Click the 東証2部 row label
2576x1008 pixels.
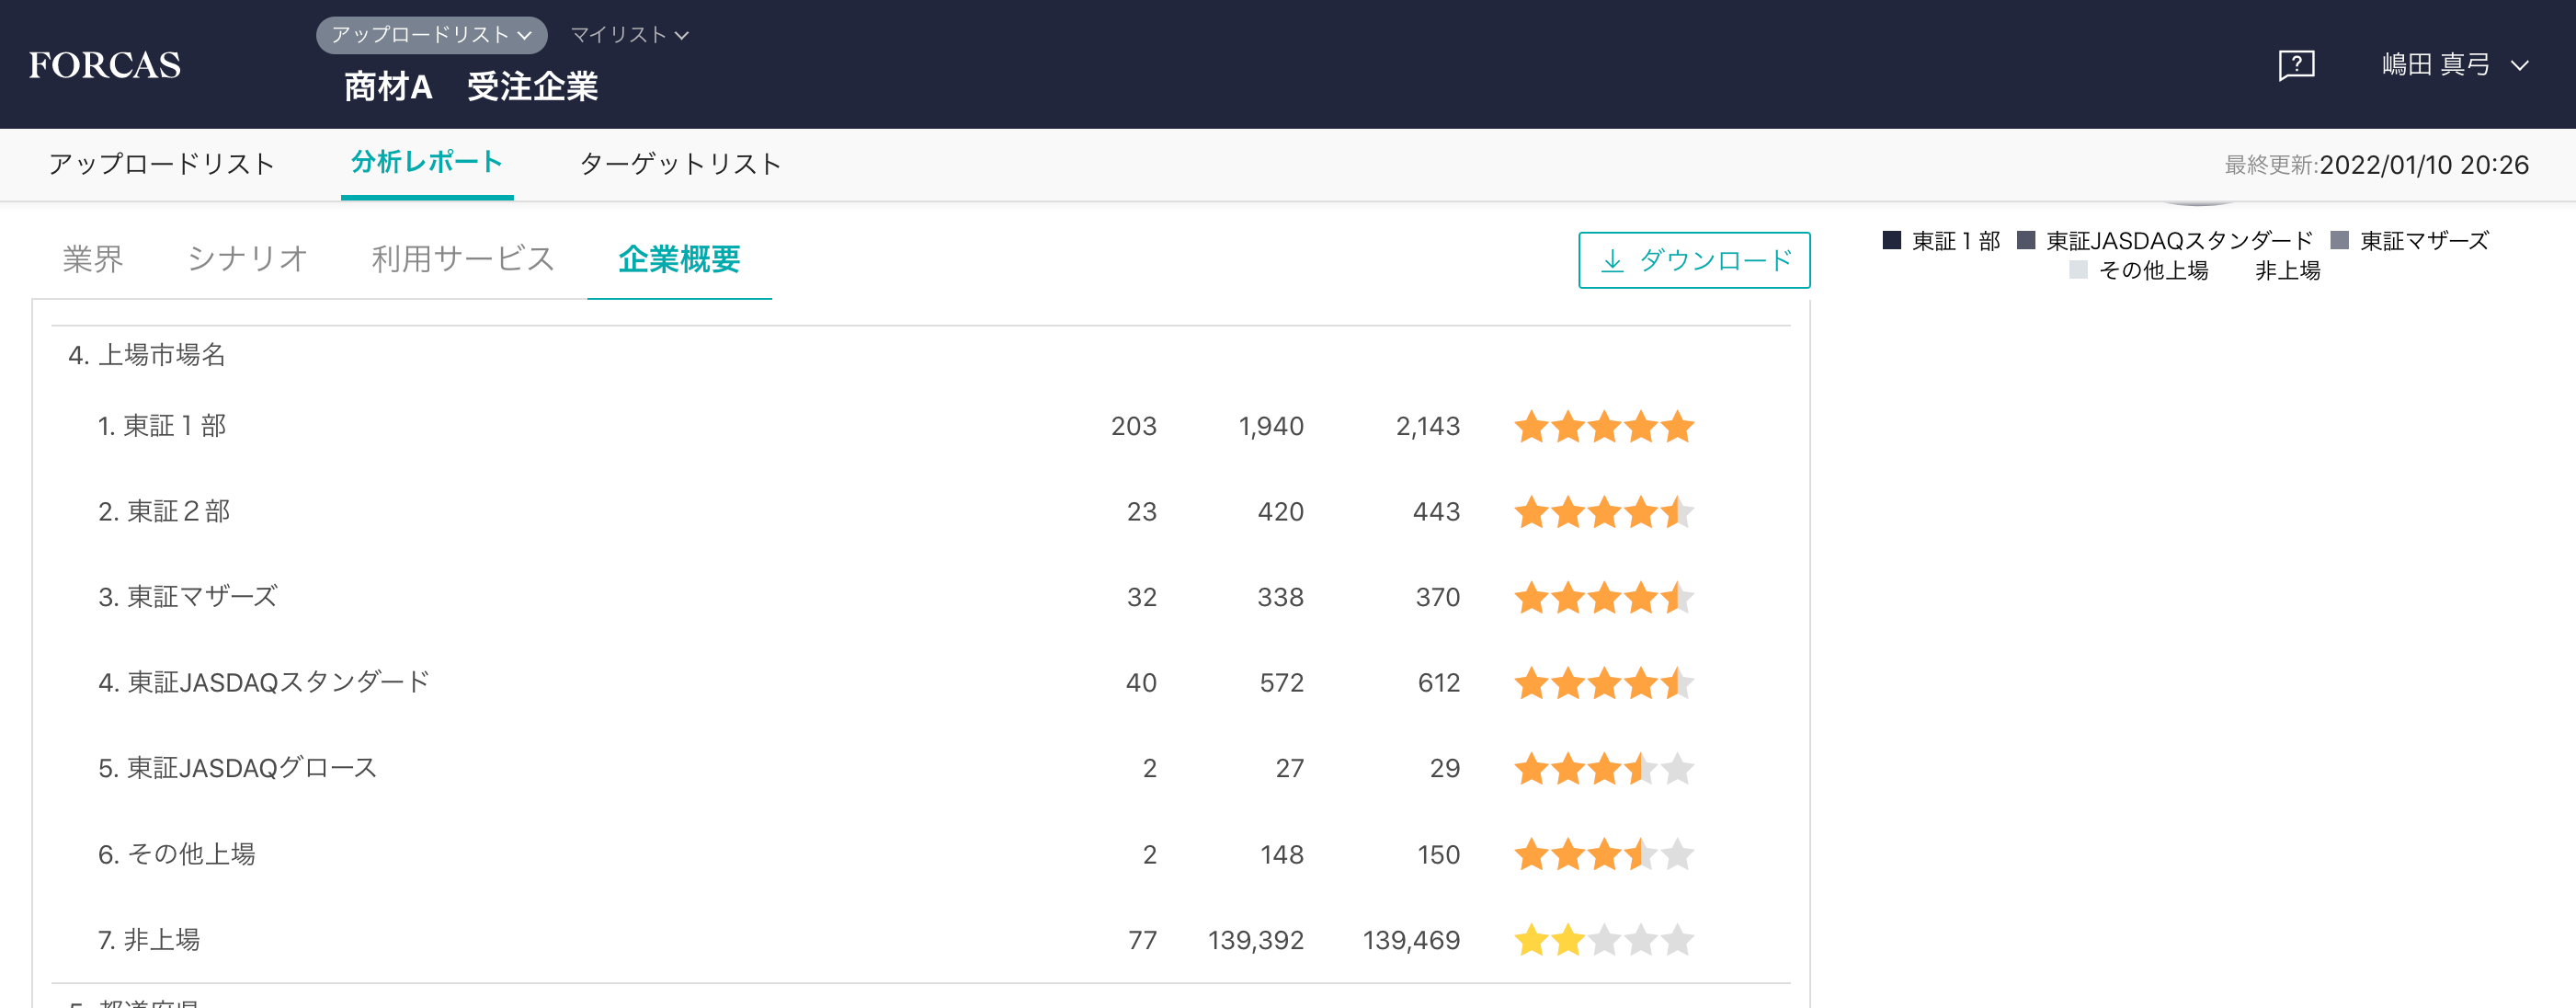(165, 512)
